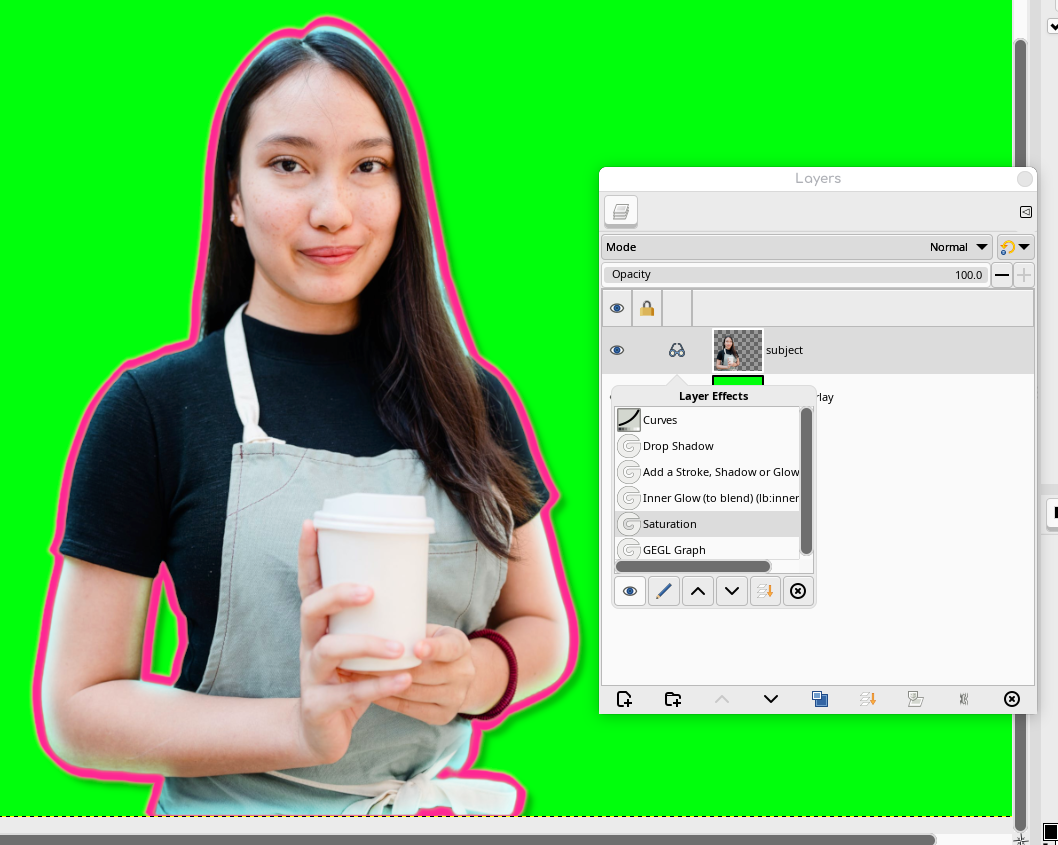Screen dimensions: 1058x845
Task: Click the navigation preview icon at canvas corner
Action: (1021, 839)
